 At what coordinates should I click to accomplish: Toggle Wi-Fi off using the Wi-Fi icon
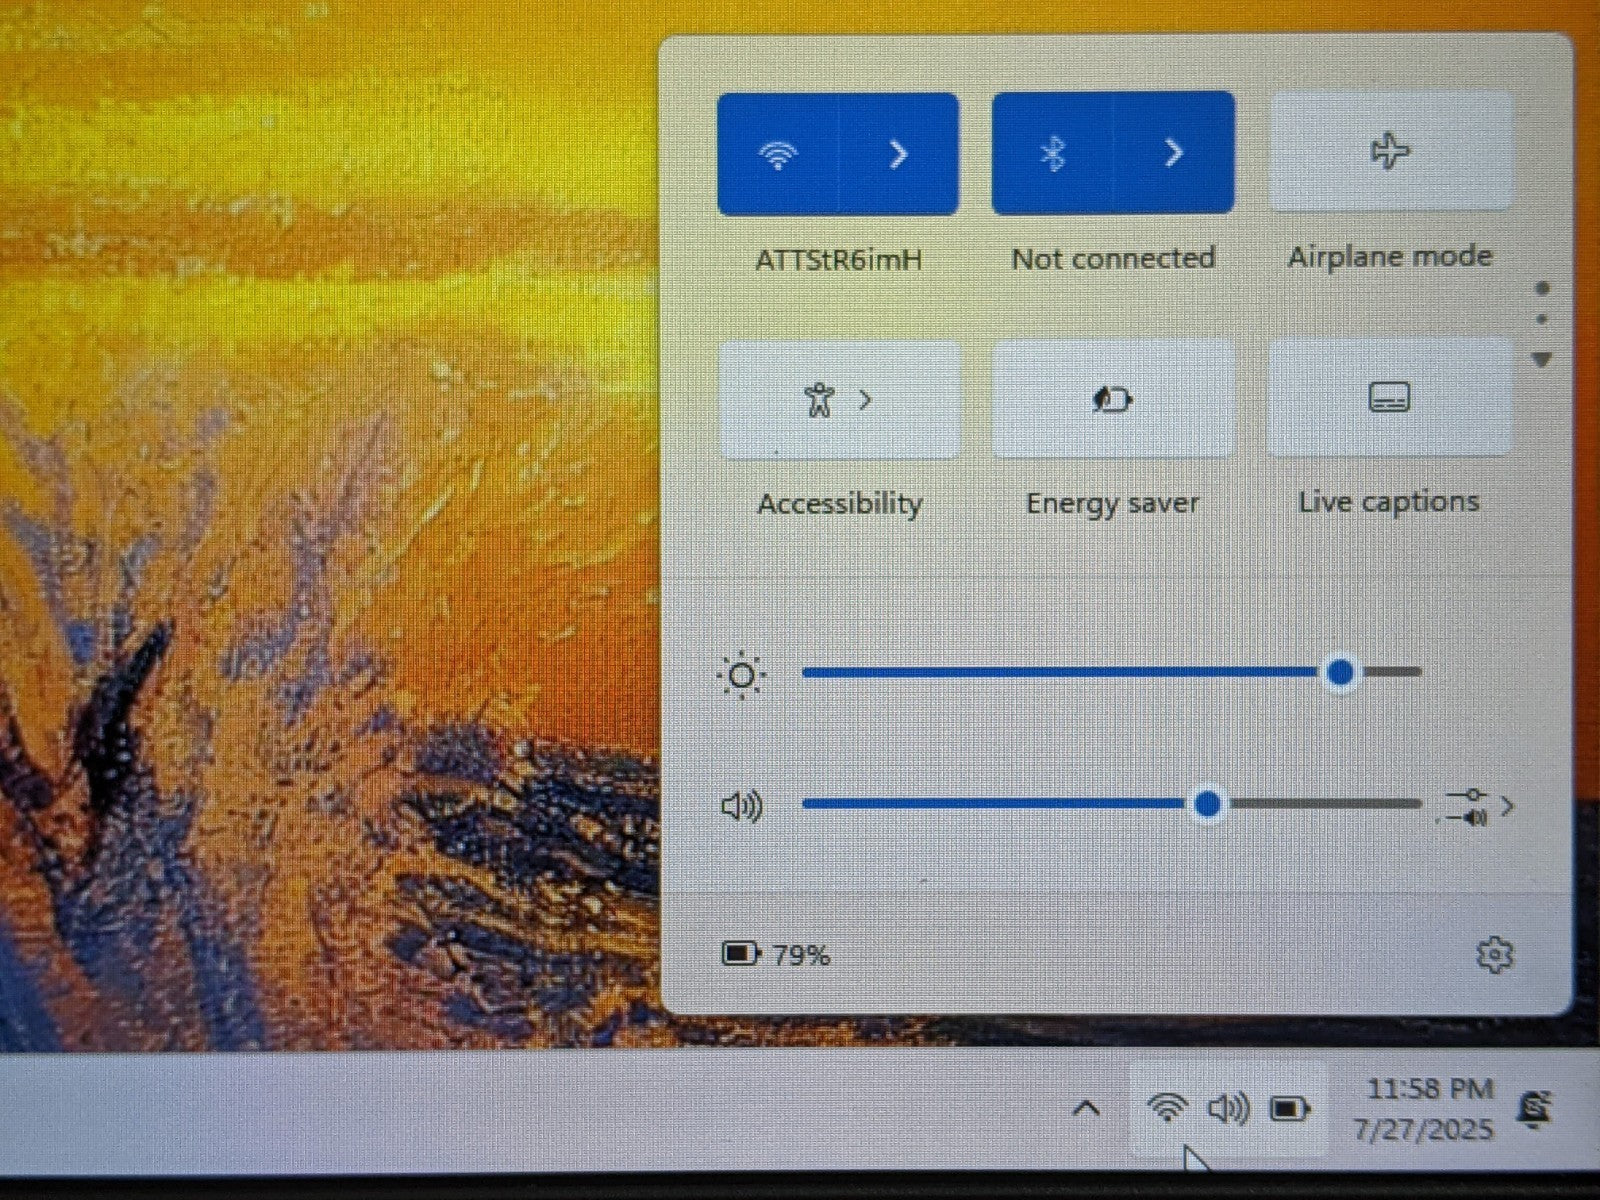point(778,154)
